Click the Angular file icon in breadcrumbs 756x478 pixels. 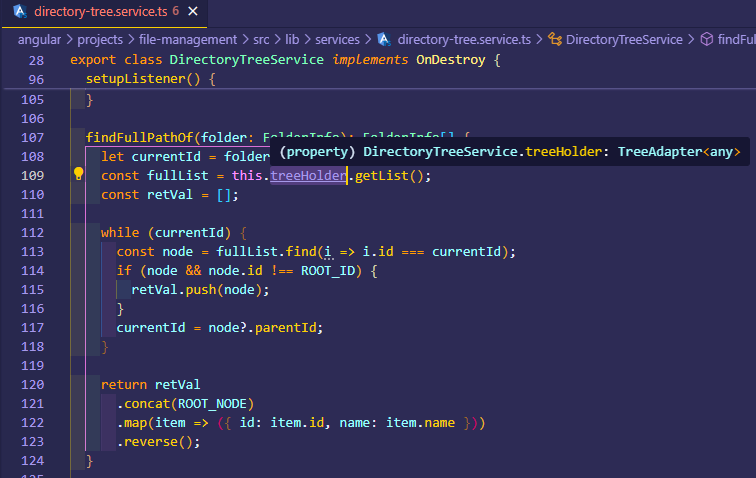[383, 40]
